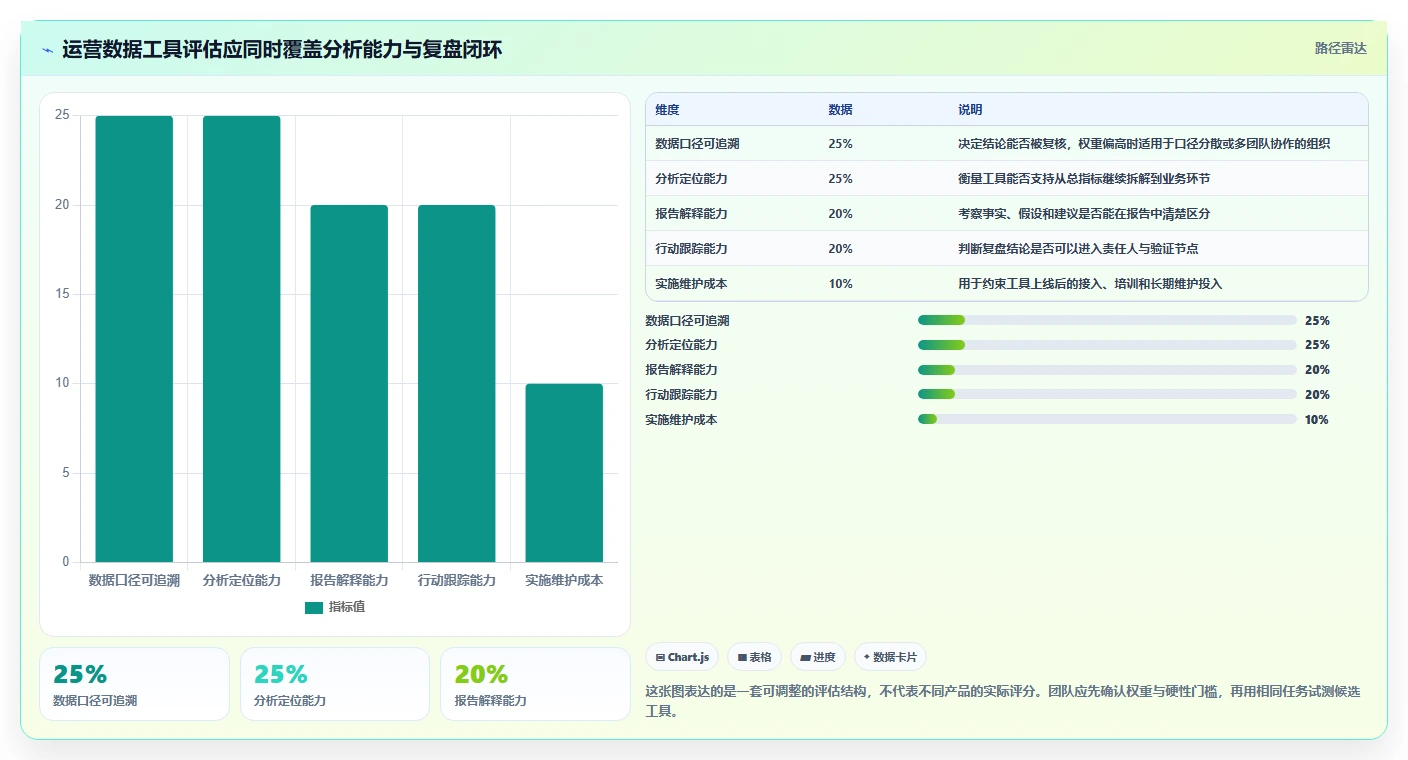Open the 25% 数据口径可追溯 data card
This screenshot has height=760, width=1408.
(134, 684)
